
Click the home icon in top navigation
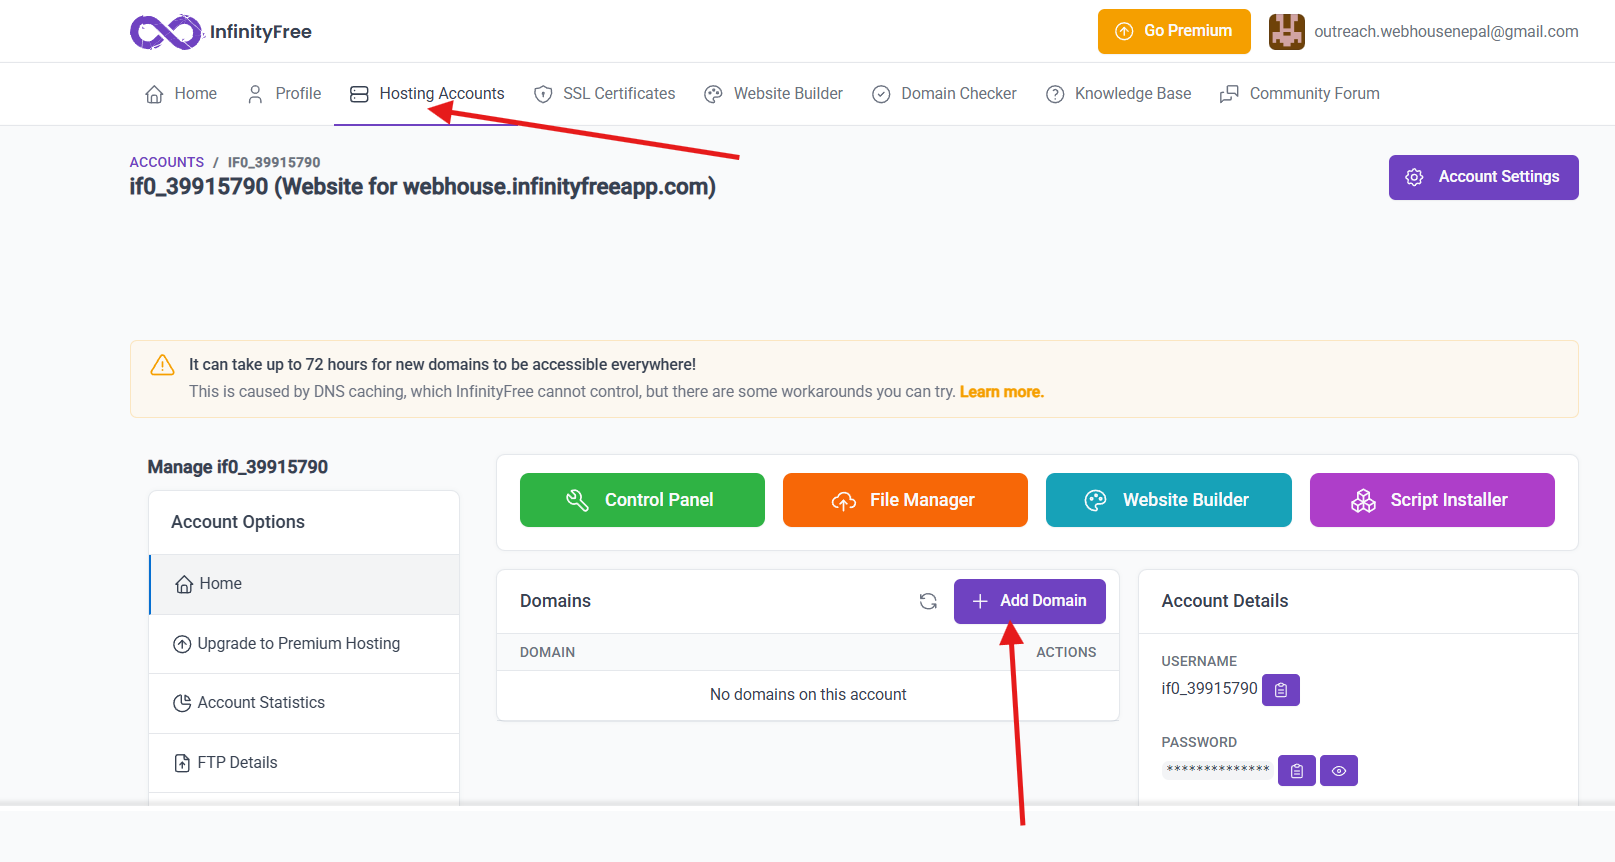154,94
